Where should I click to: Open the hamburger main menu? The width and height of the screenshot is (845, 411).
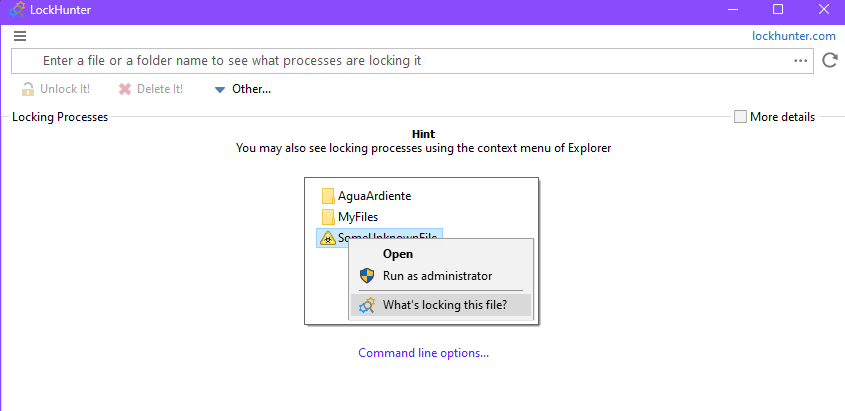click(20, 36)
